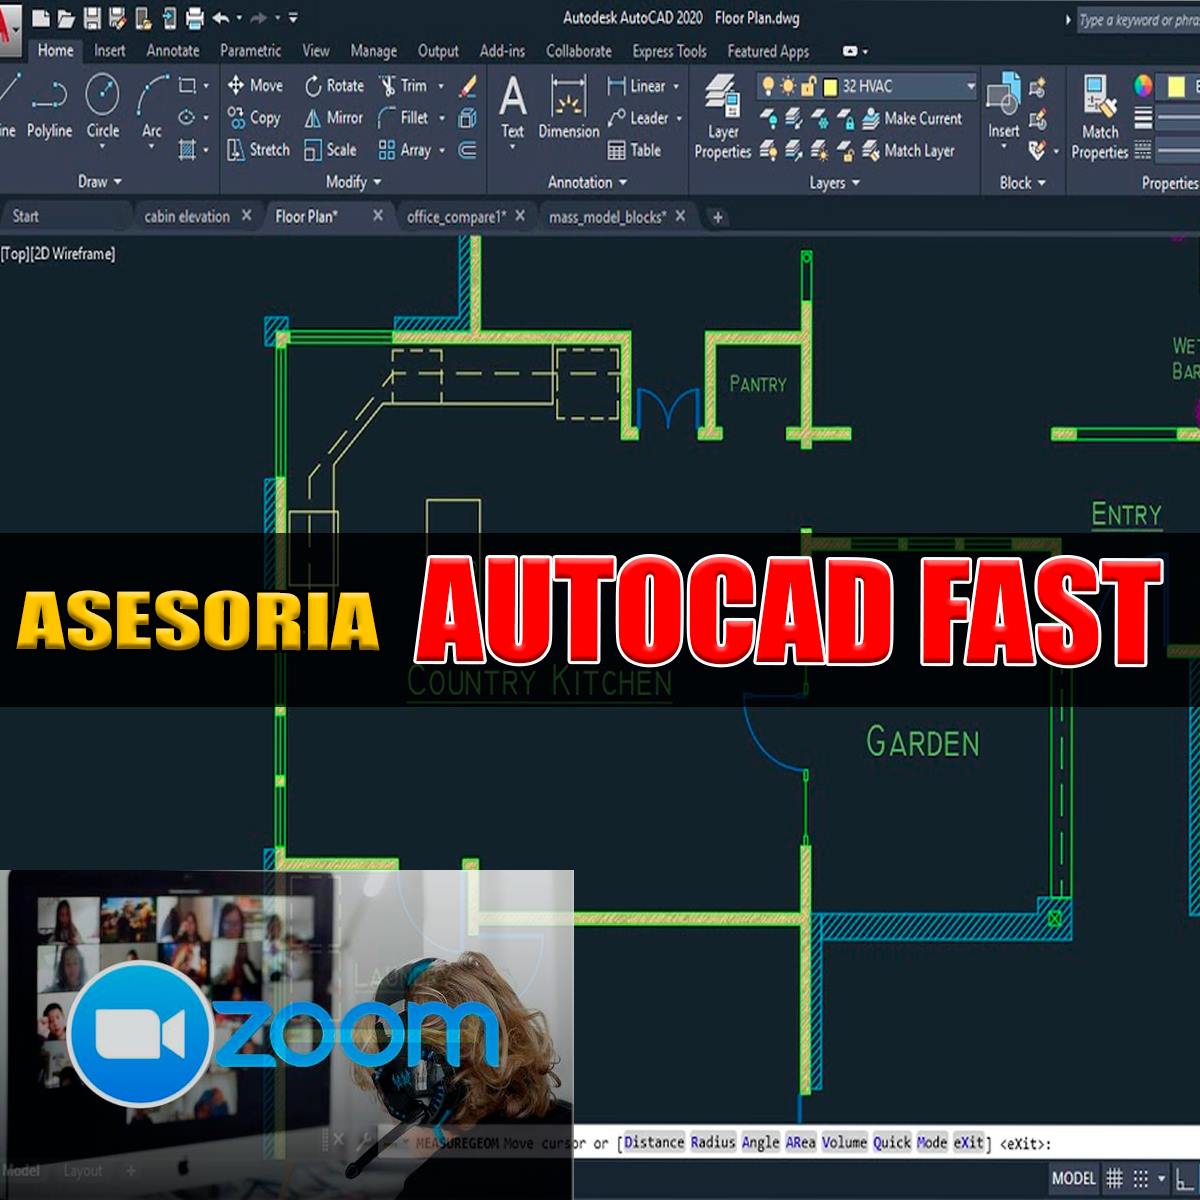Click the Stretch tool

(x=258, y=150)
